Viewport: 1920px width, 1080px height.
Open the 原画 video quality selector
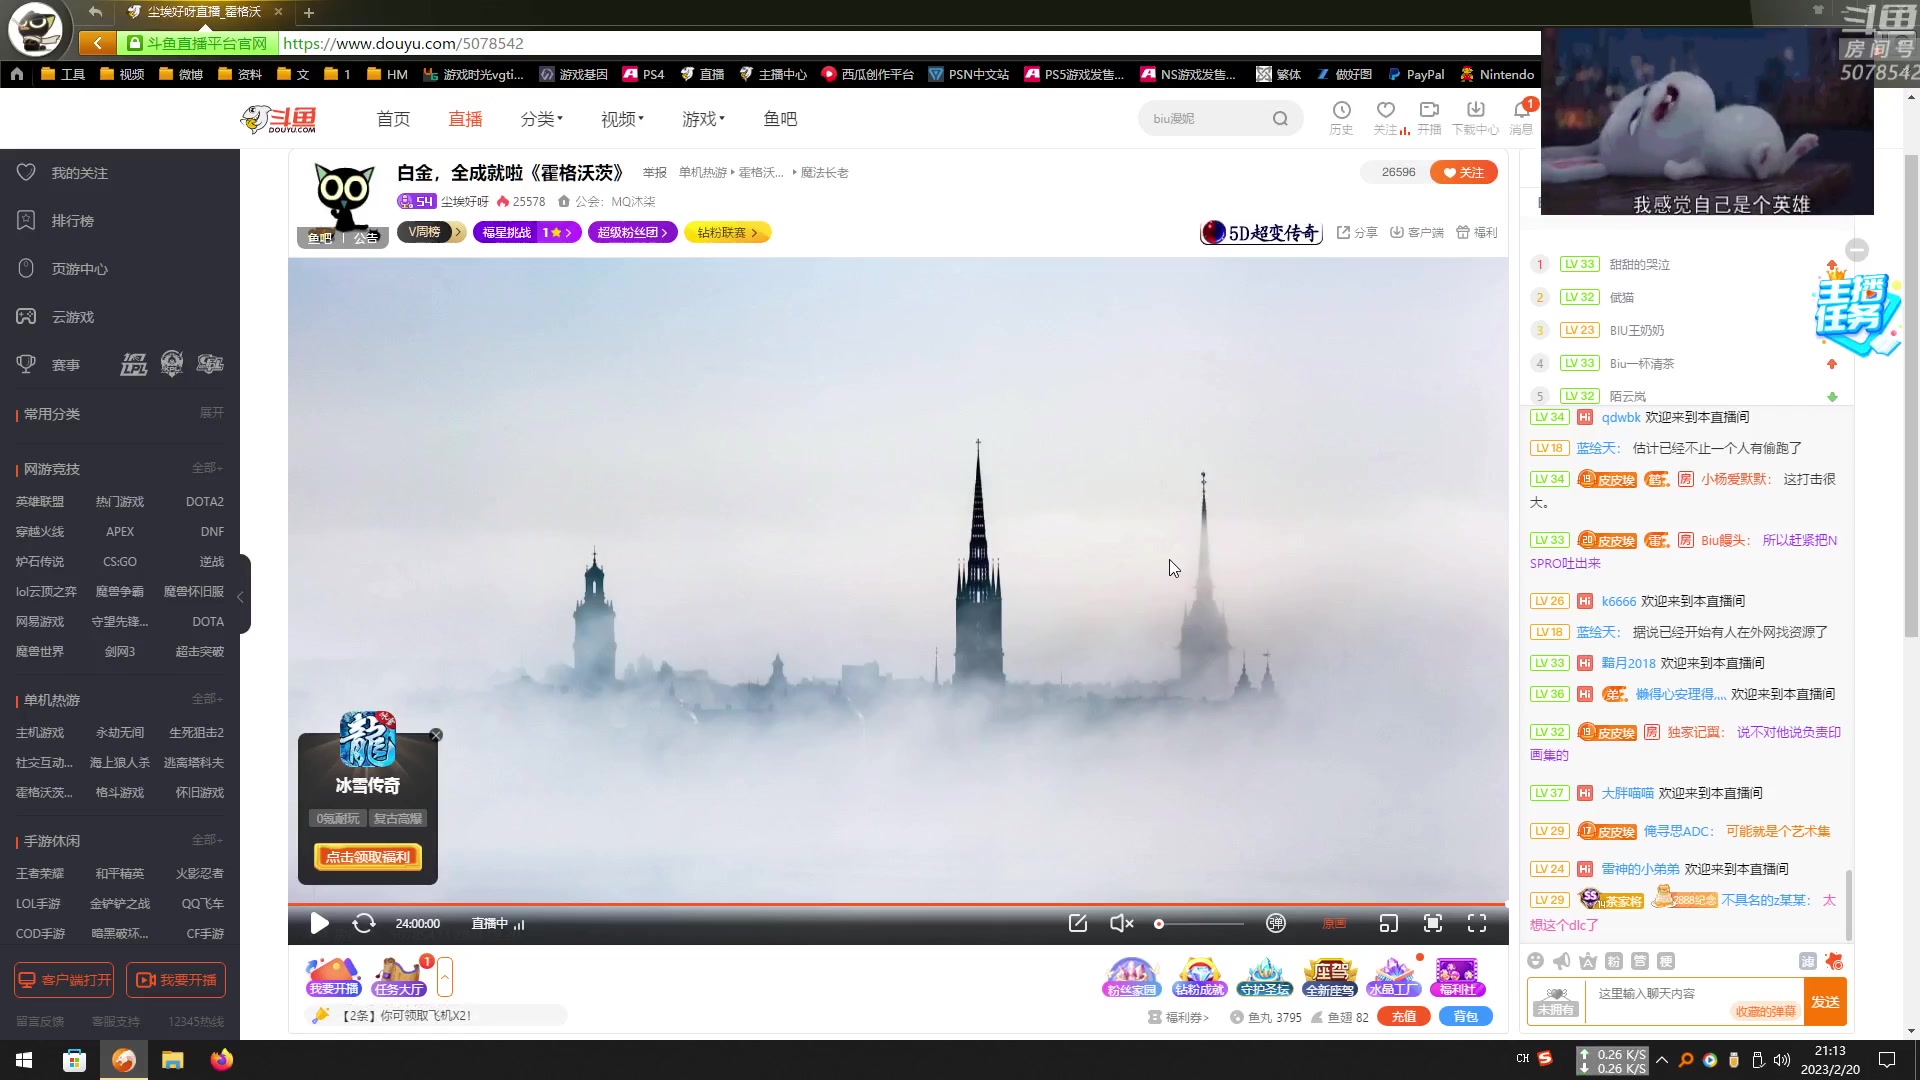pyautogui.click(x=1334, y=924)
